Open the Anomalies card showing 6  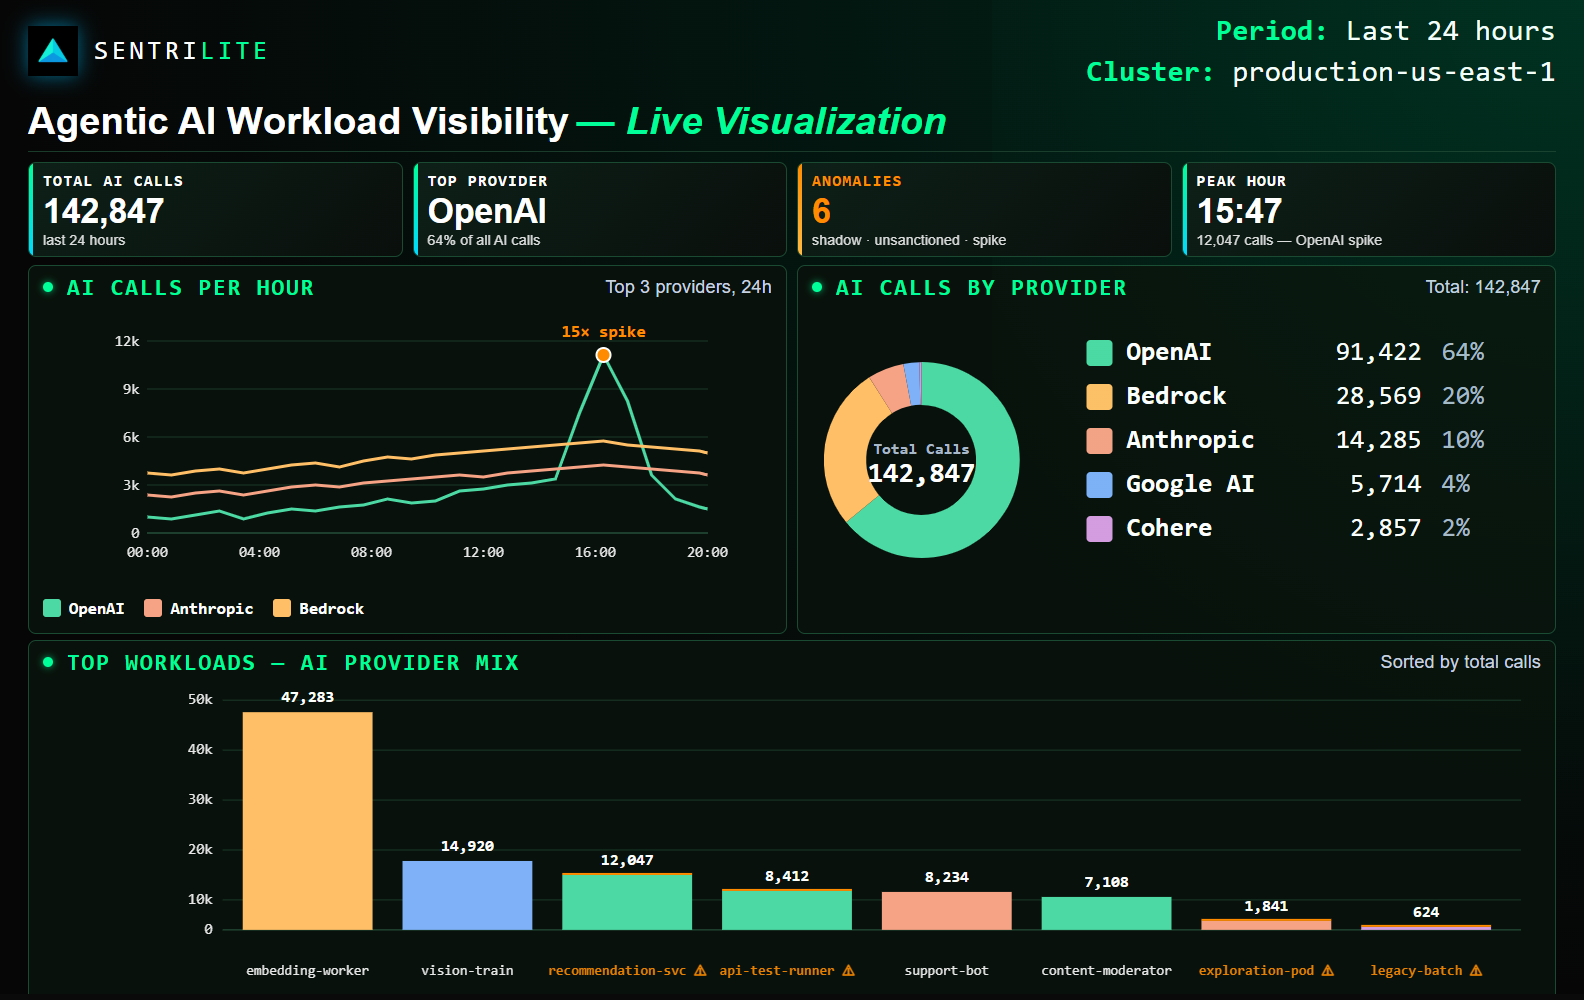[x=984, y=210]
